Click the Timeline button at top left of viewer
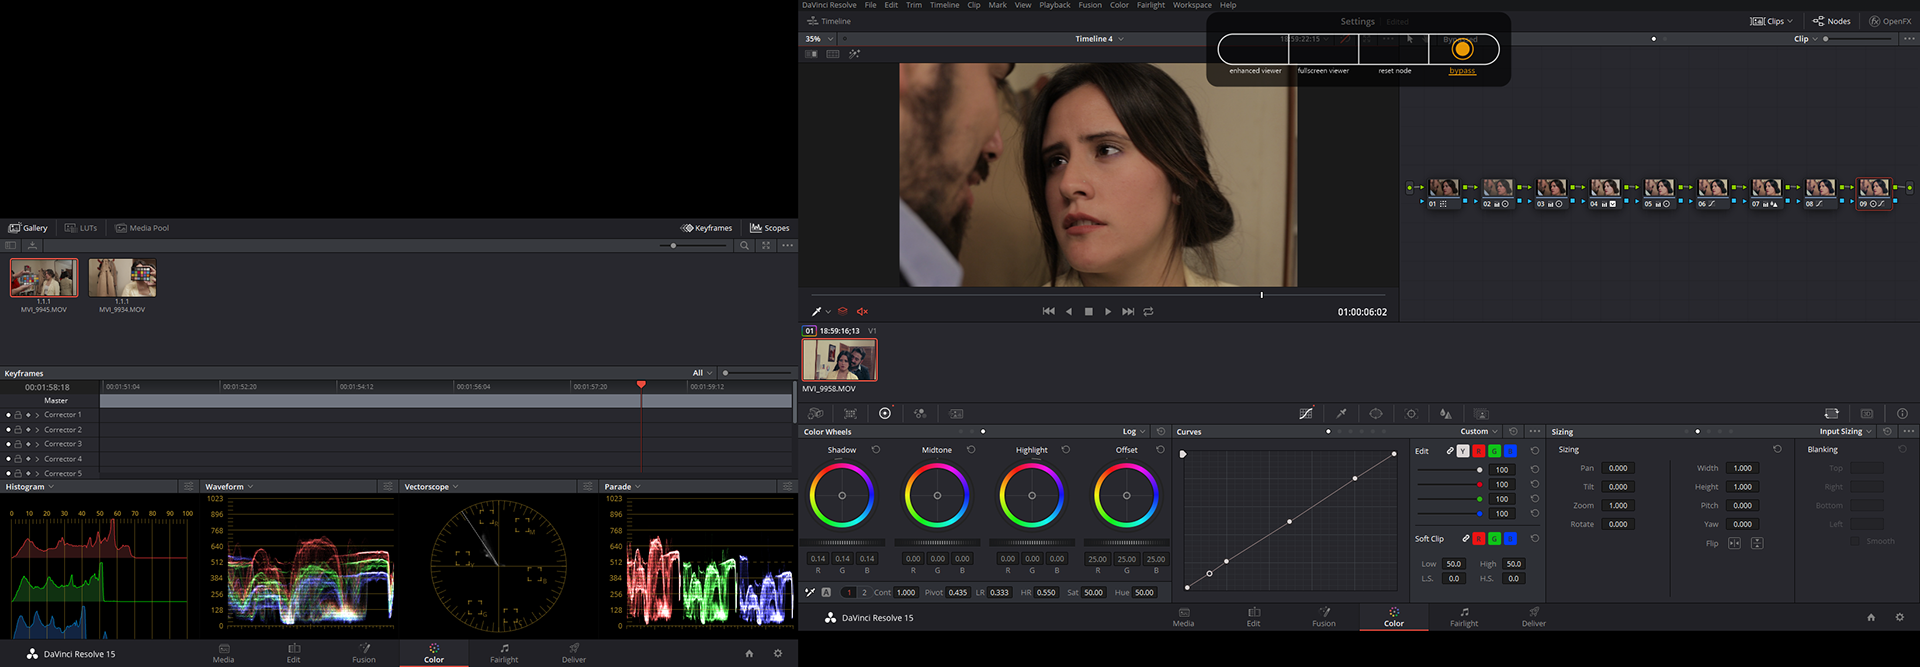Image resolution: width=1920 pixels, height=667 pixels. click(x=829, y=21)
